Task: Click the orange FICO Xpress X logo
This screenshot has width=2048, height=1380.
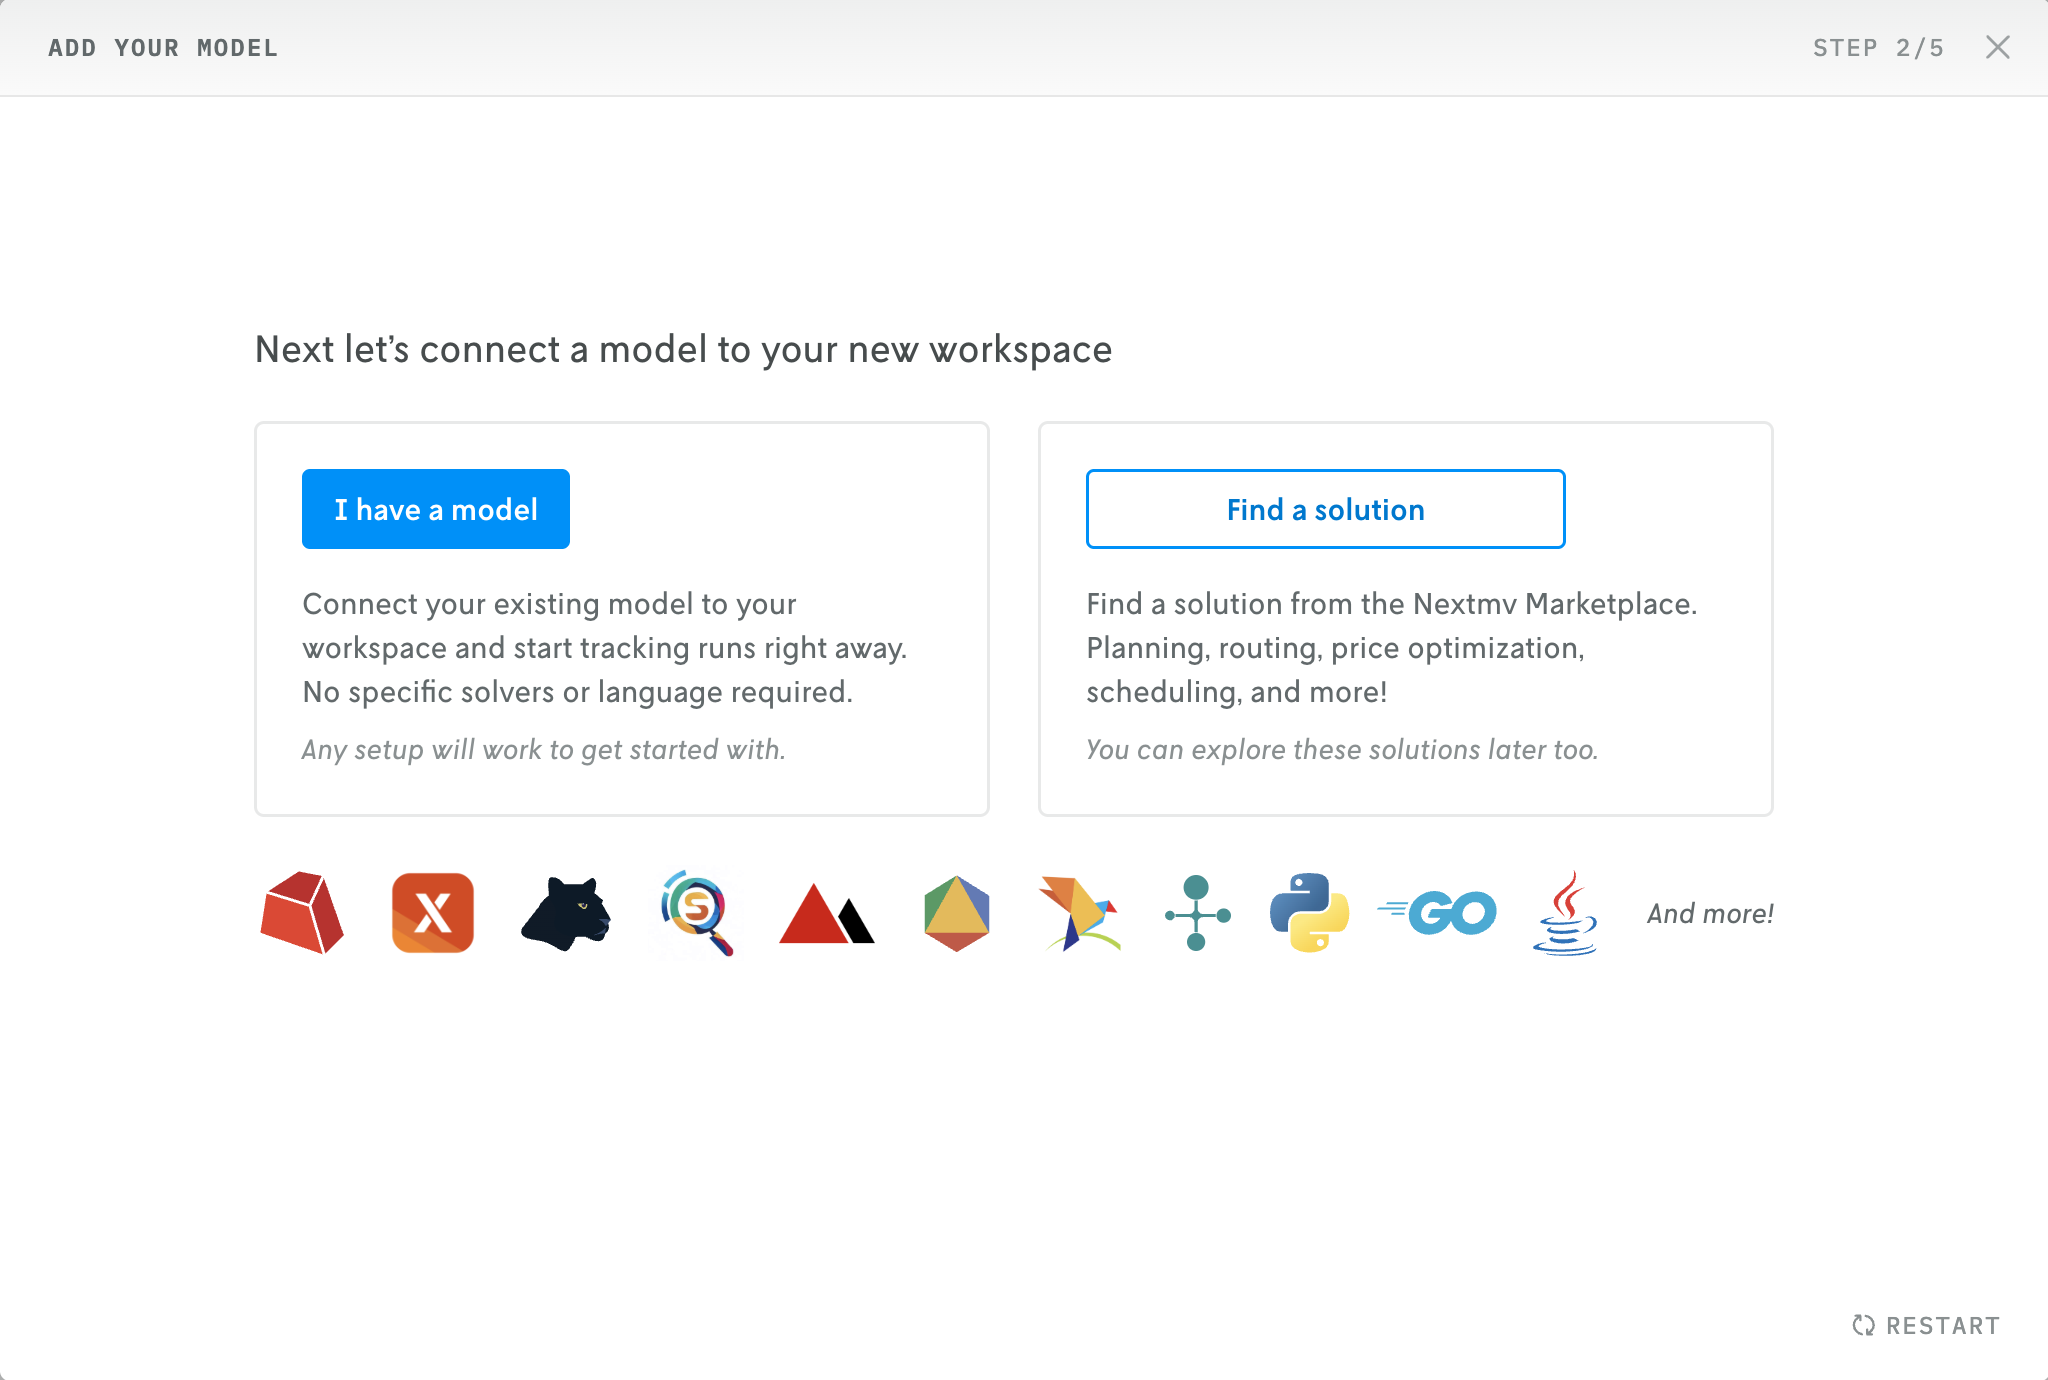Action: (x=432, y=913)
